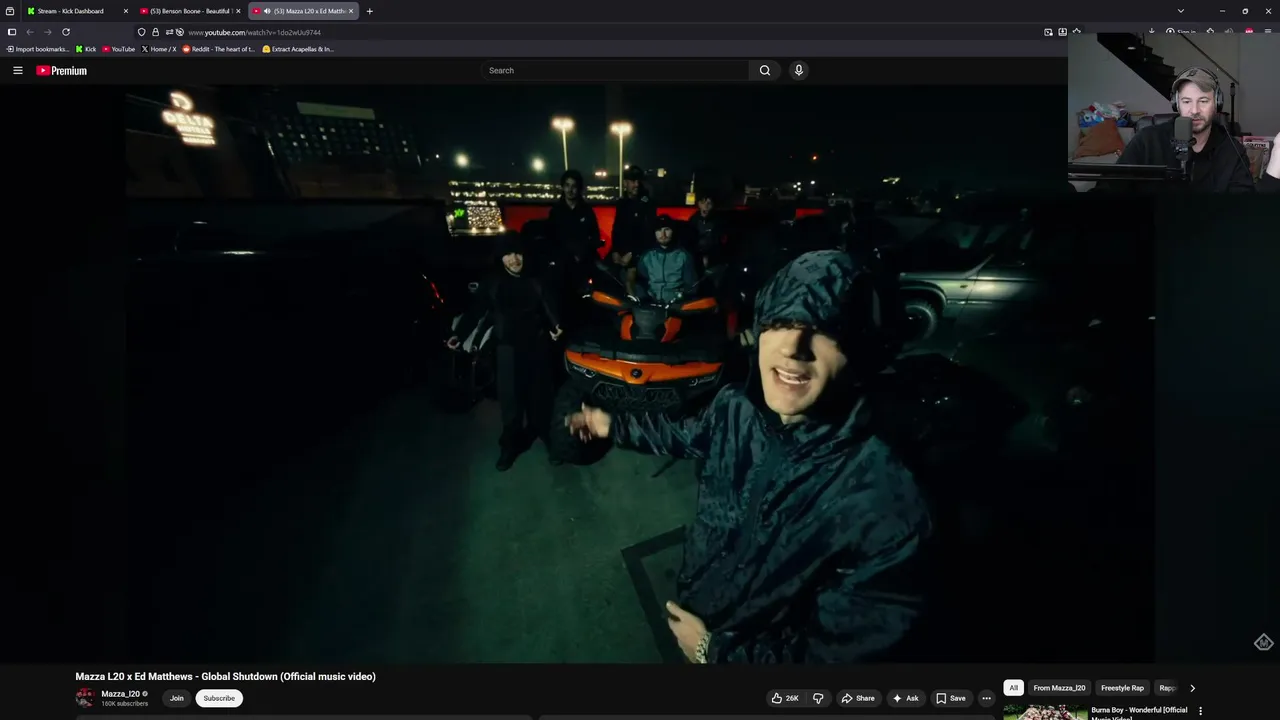Open Burna Boy - Wonderful video thumbnail
The width and height of the screenshot is (1280, 720).
(x=1045, y=713)
